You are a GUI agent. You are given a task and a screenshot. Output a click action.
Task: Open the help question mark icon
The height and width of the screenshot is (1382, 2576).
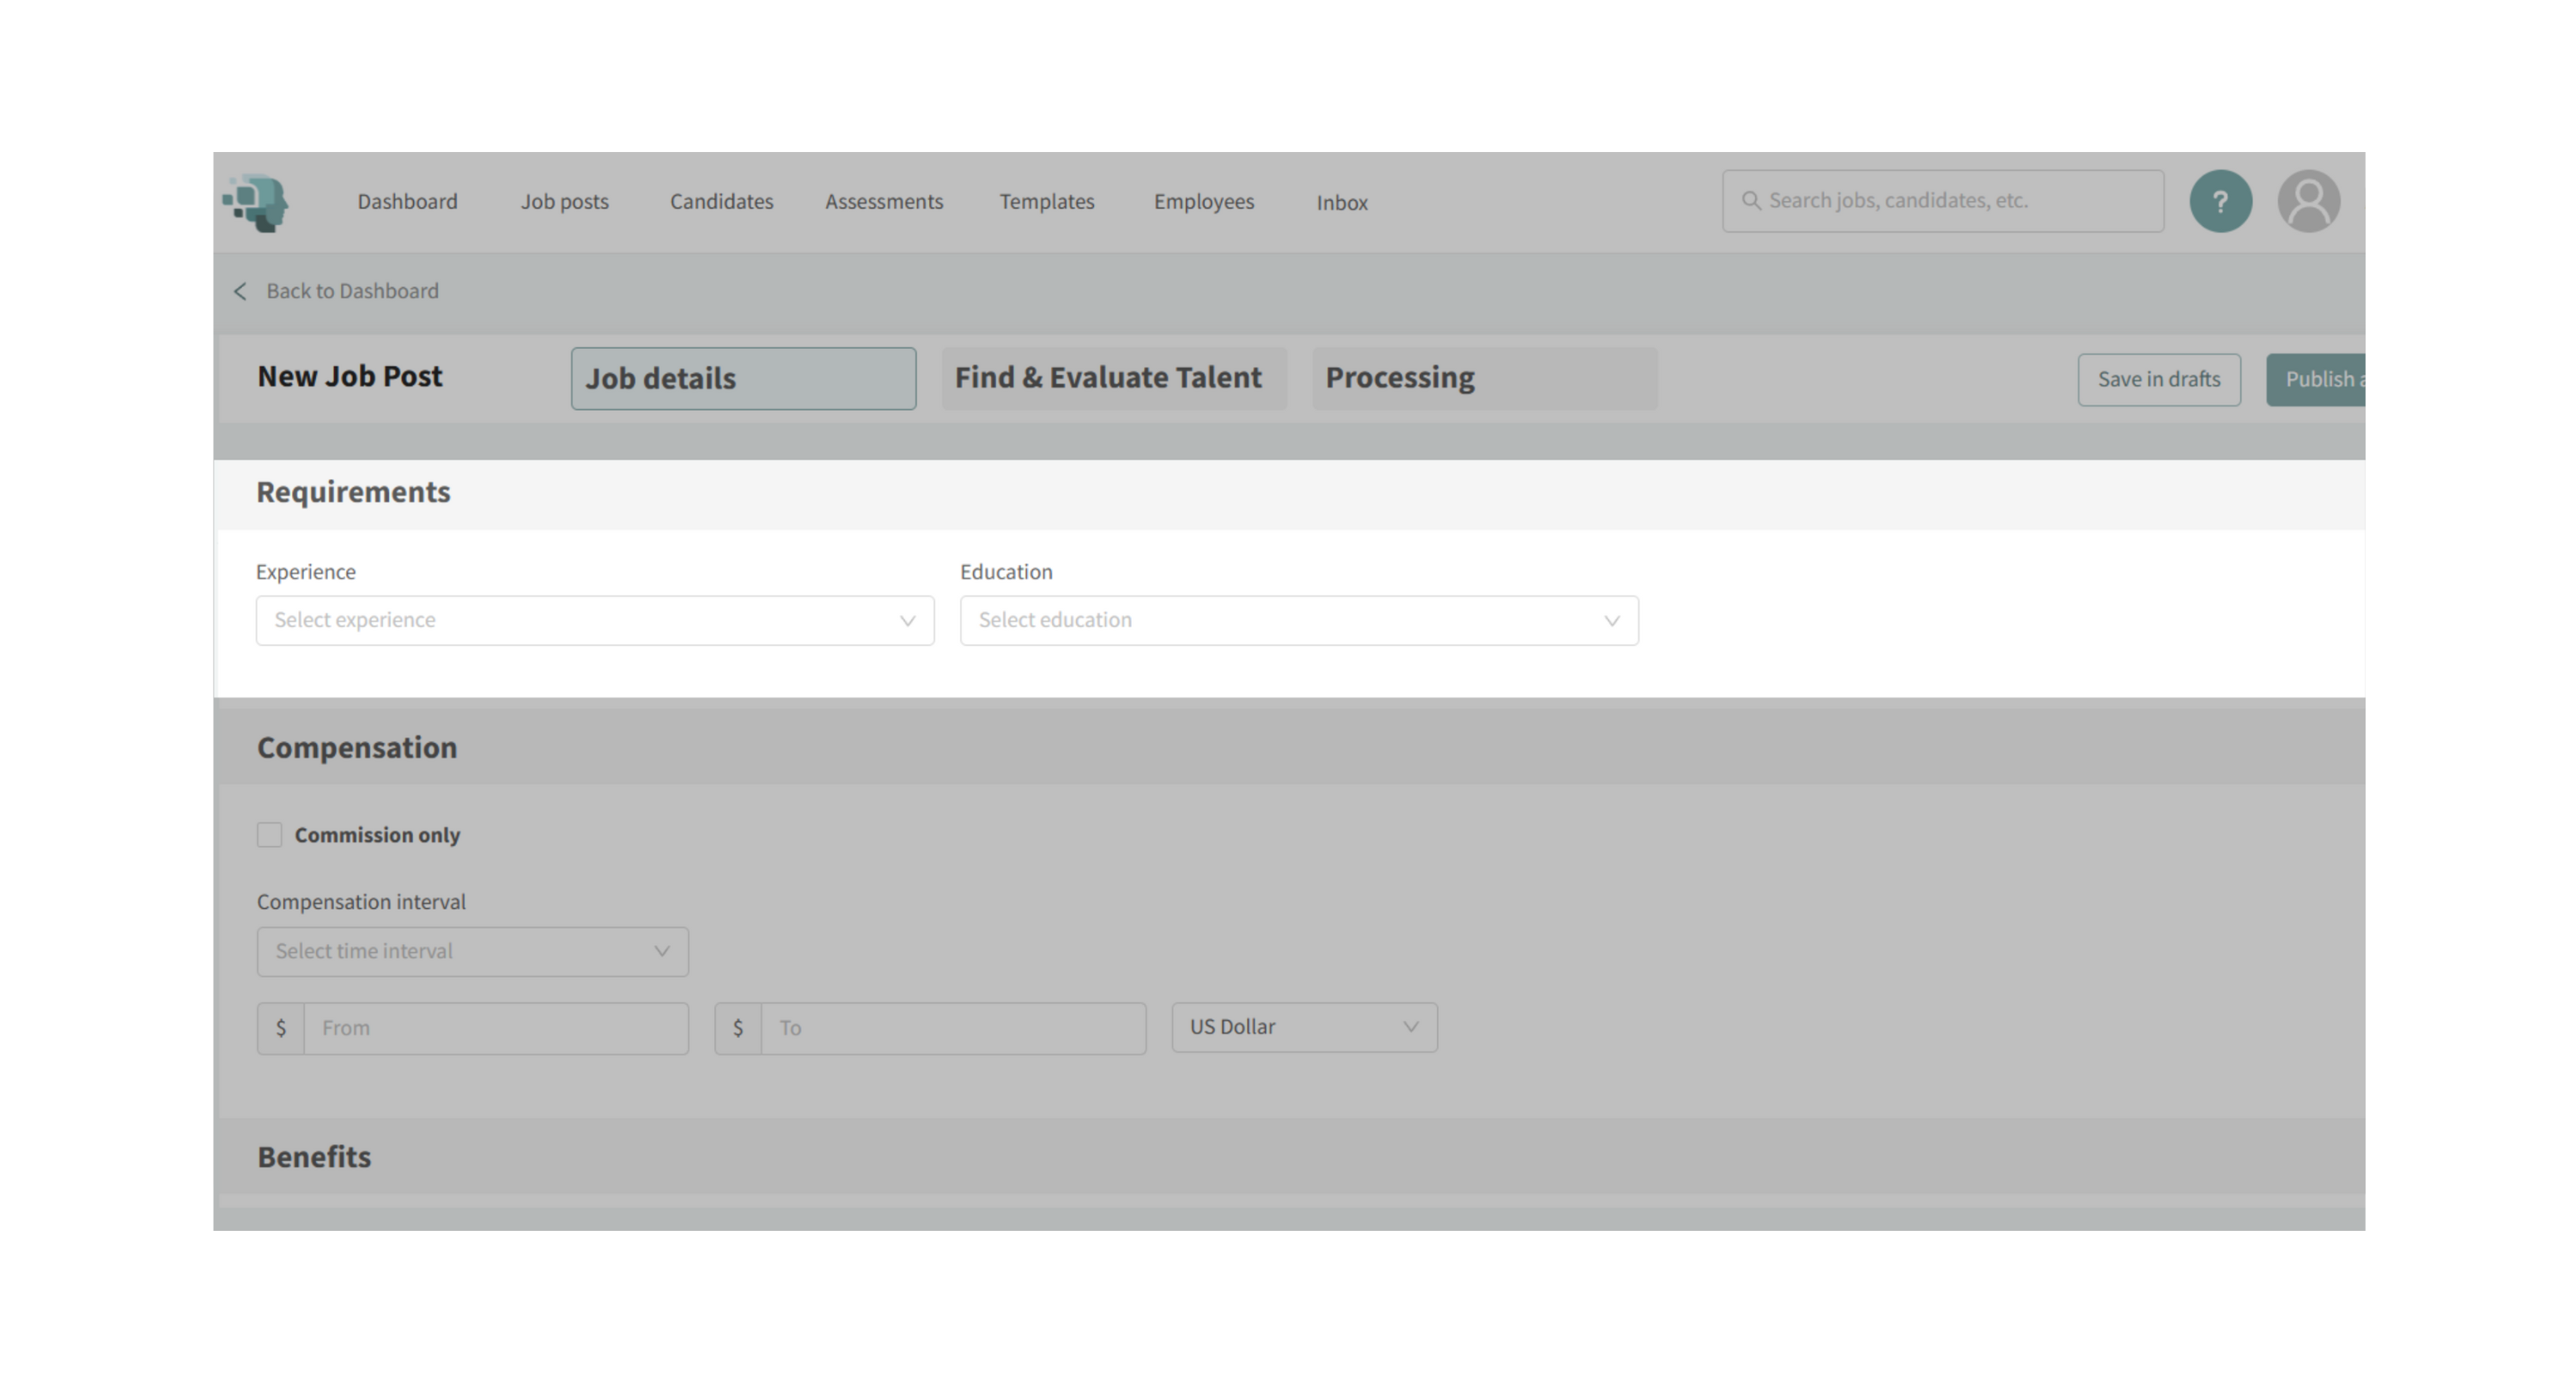[2220, 202]
